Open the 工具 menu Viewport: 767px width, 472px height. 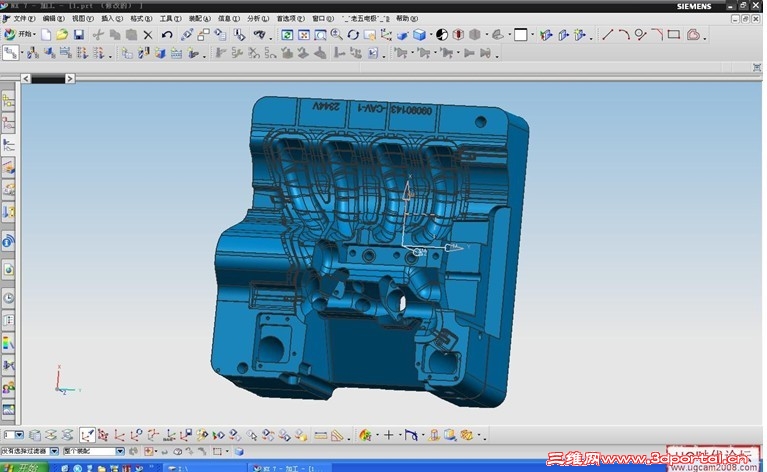[170, 19]
